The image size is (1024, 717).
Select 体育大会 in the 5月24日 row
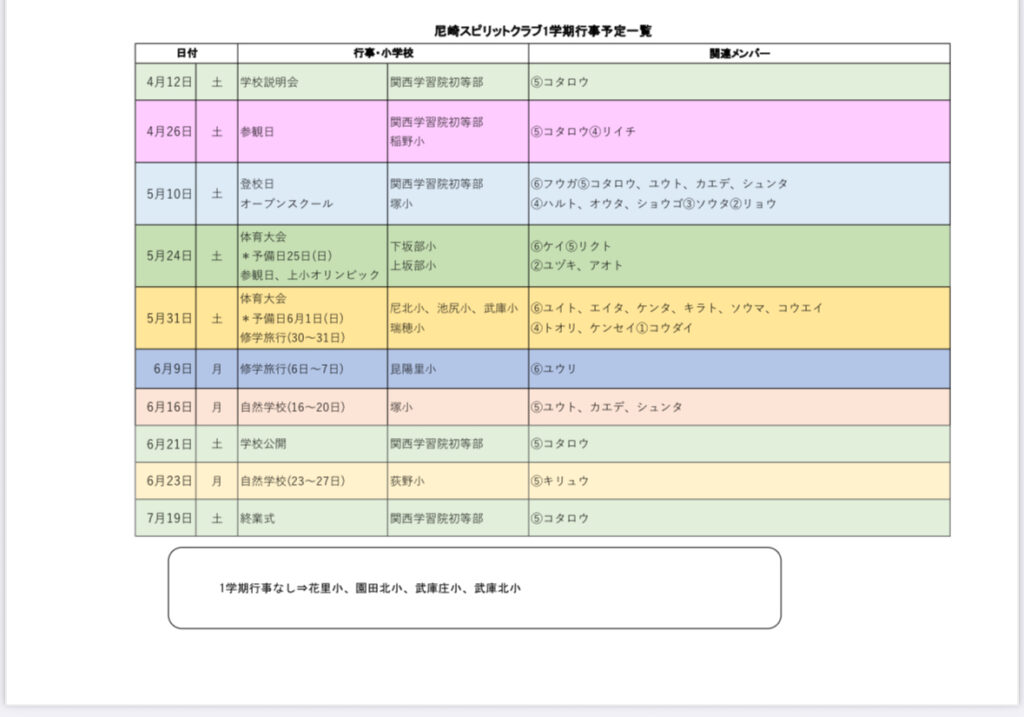pos(263,236)
